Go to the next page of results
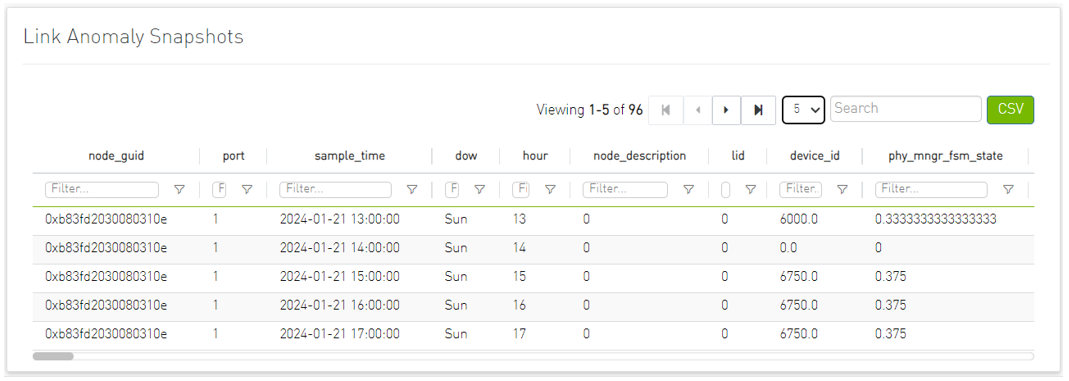 point(727,110)
